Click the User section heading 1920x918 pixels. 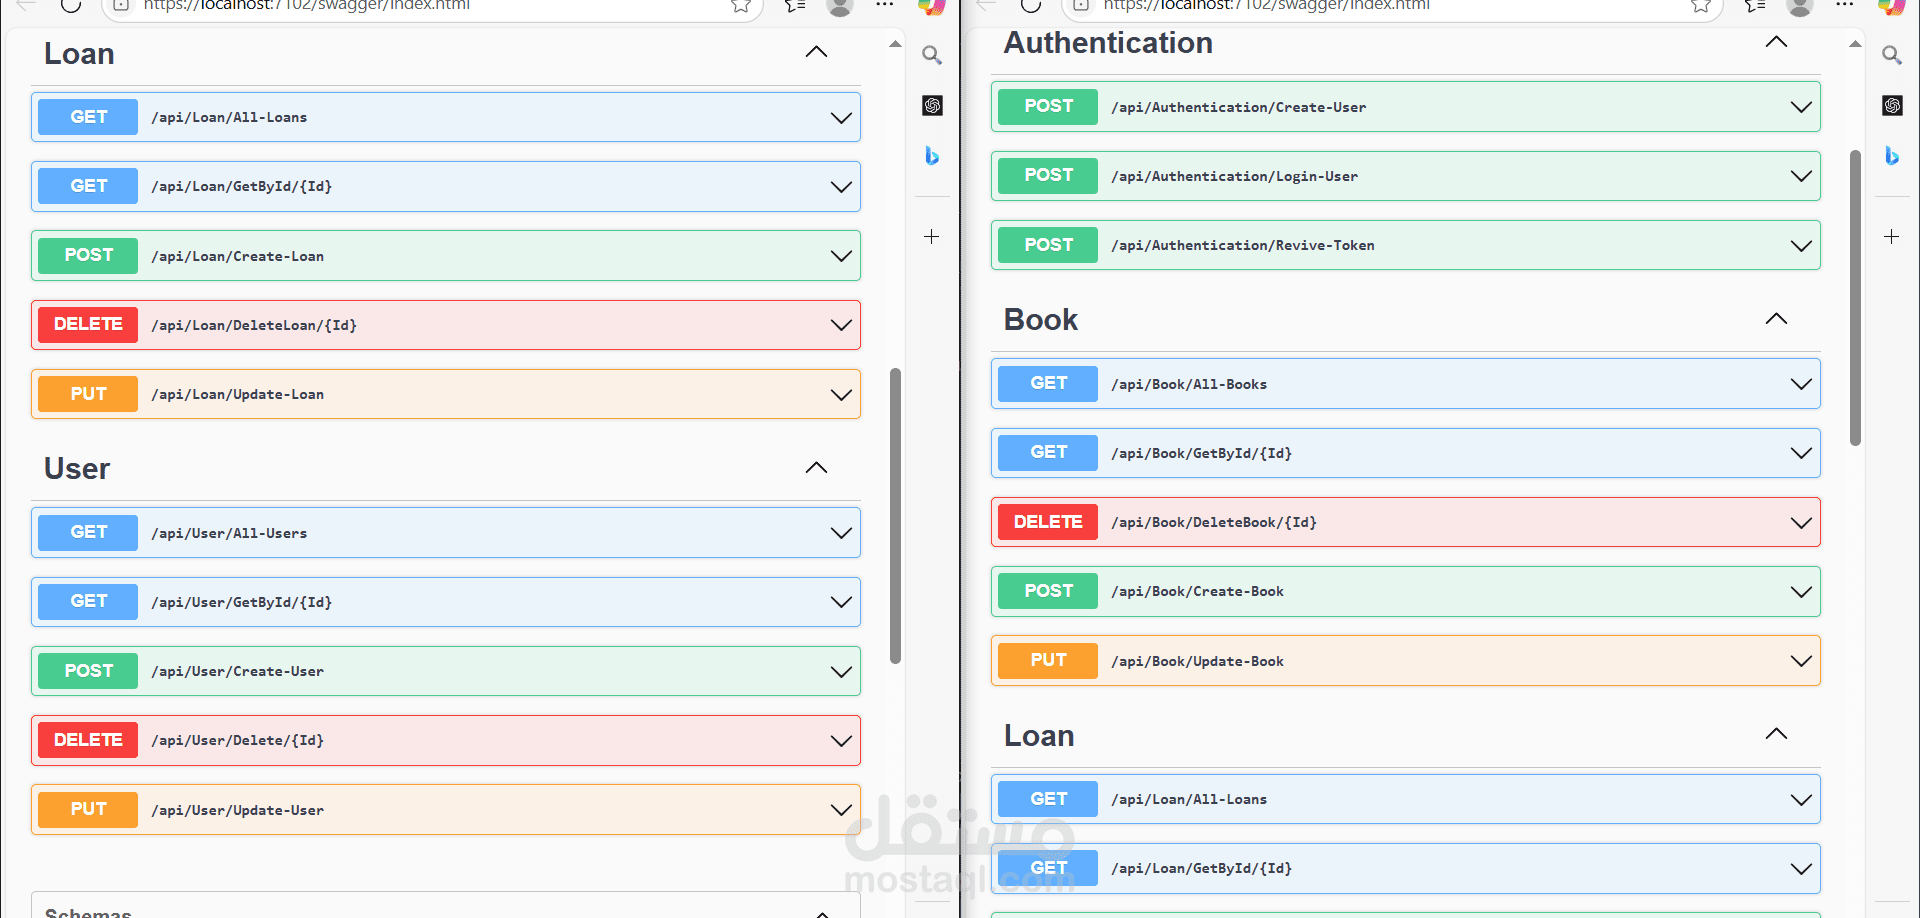pos(77,469)
